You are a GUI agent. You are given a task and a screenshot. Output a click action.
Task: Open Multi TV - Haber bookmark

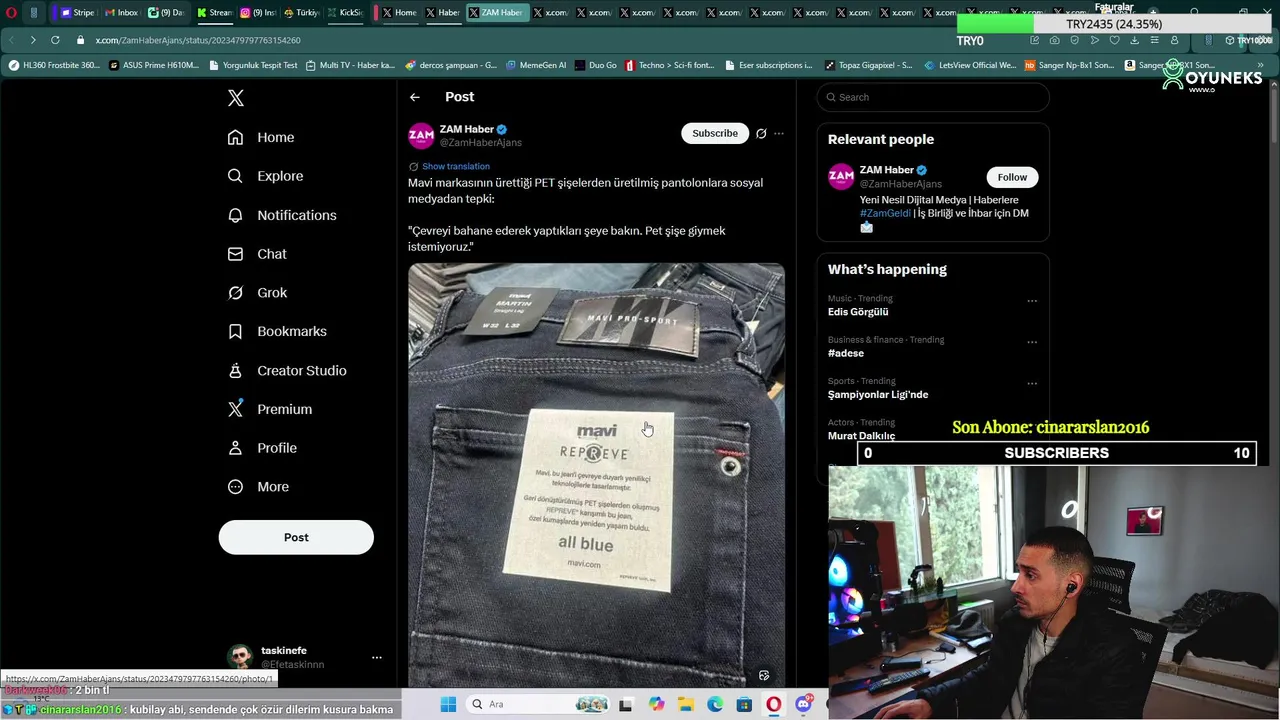[x=350, y=65]
